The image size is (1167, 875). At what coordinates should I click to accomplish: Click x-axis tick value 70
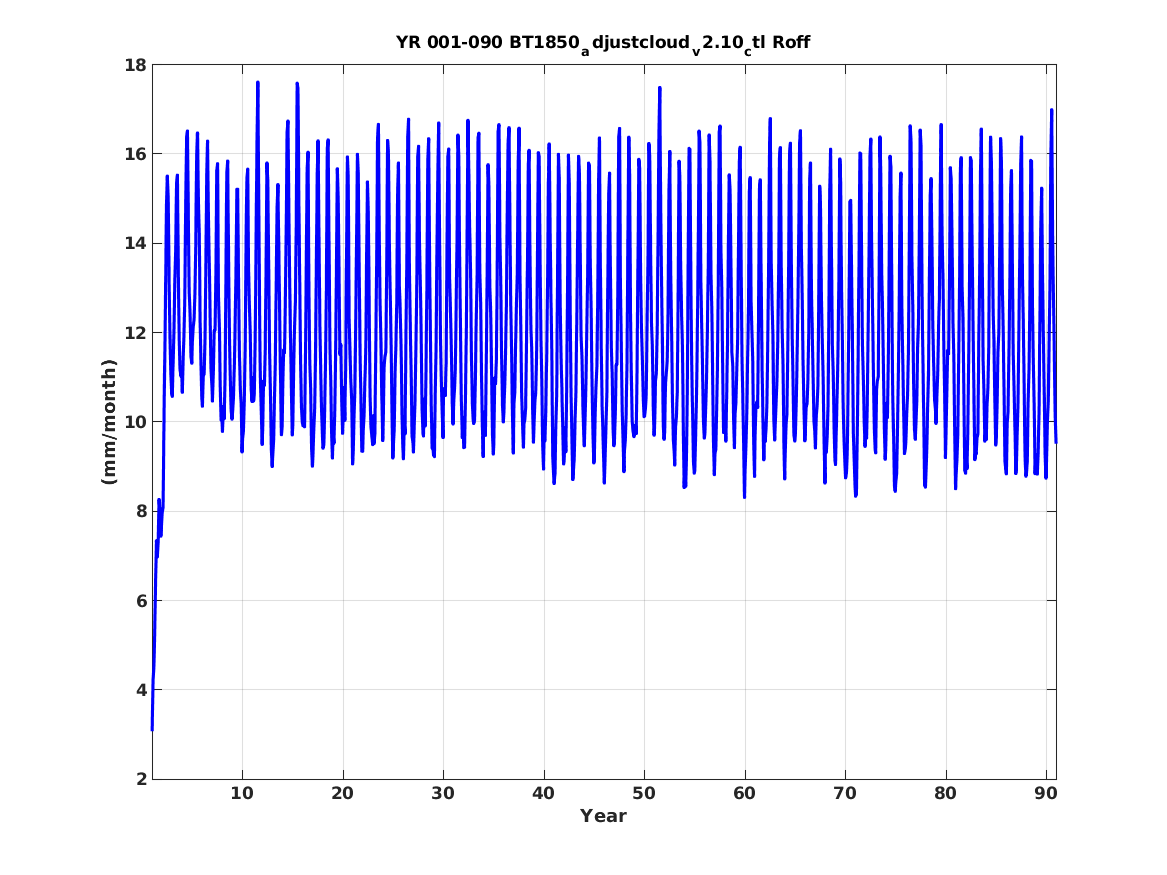(845, 794)
